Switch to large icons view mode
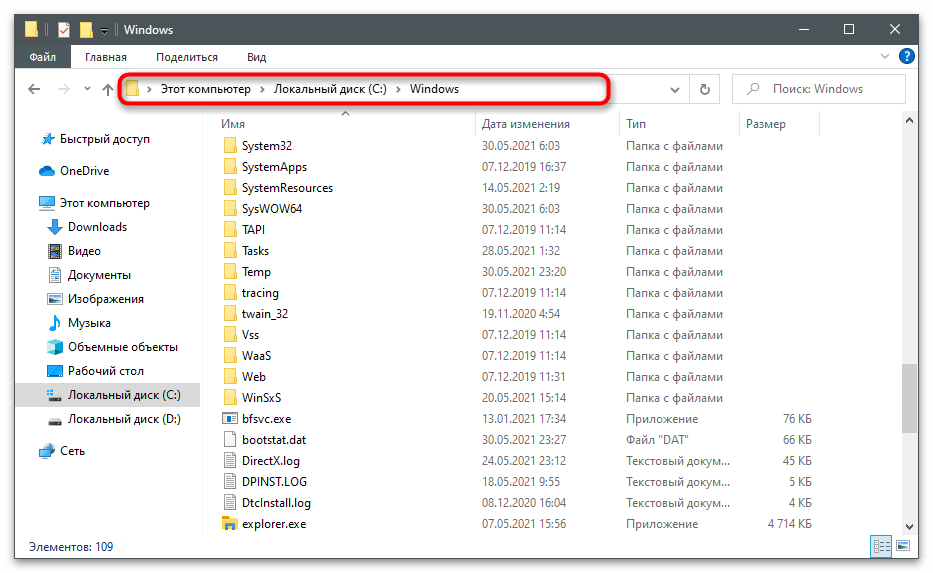The height and width of the screenshot is (573, 933). click(x=905, y=547)
